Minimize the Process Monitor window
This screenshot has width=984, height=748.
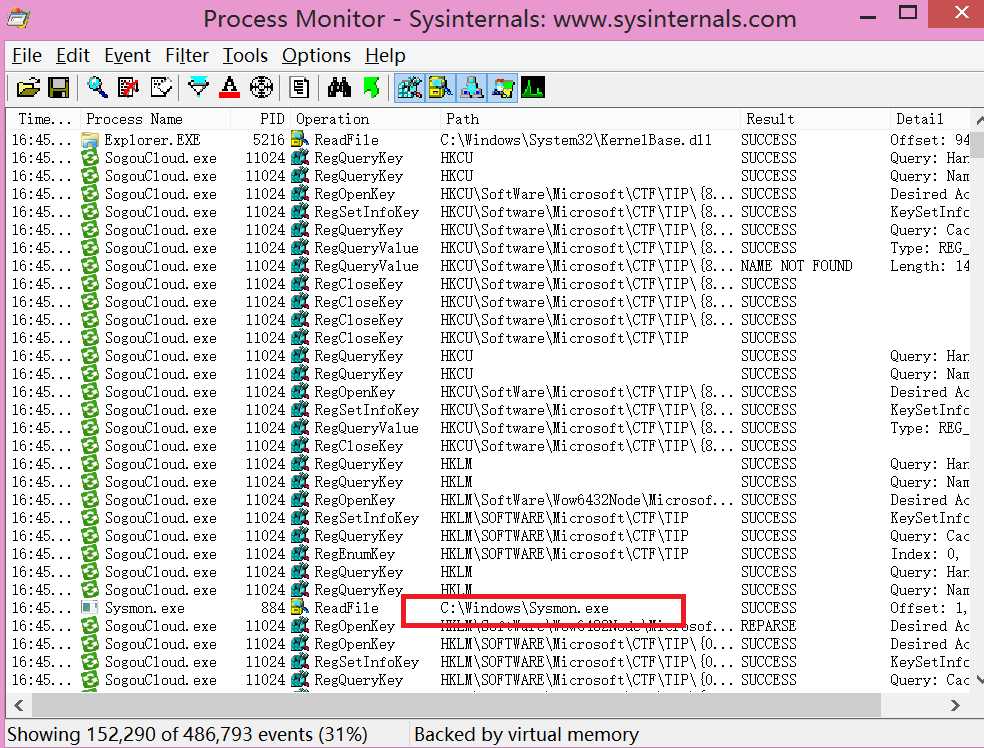tap(868, 18)
